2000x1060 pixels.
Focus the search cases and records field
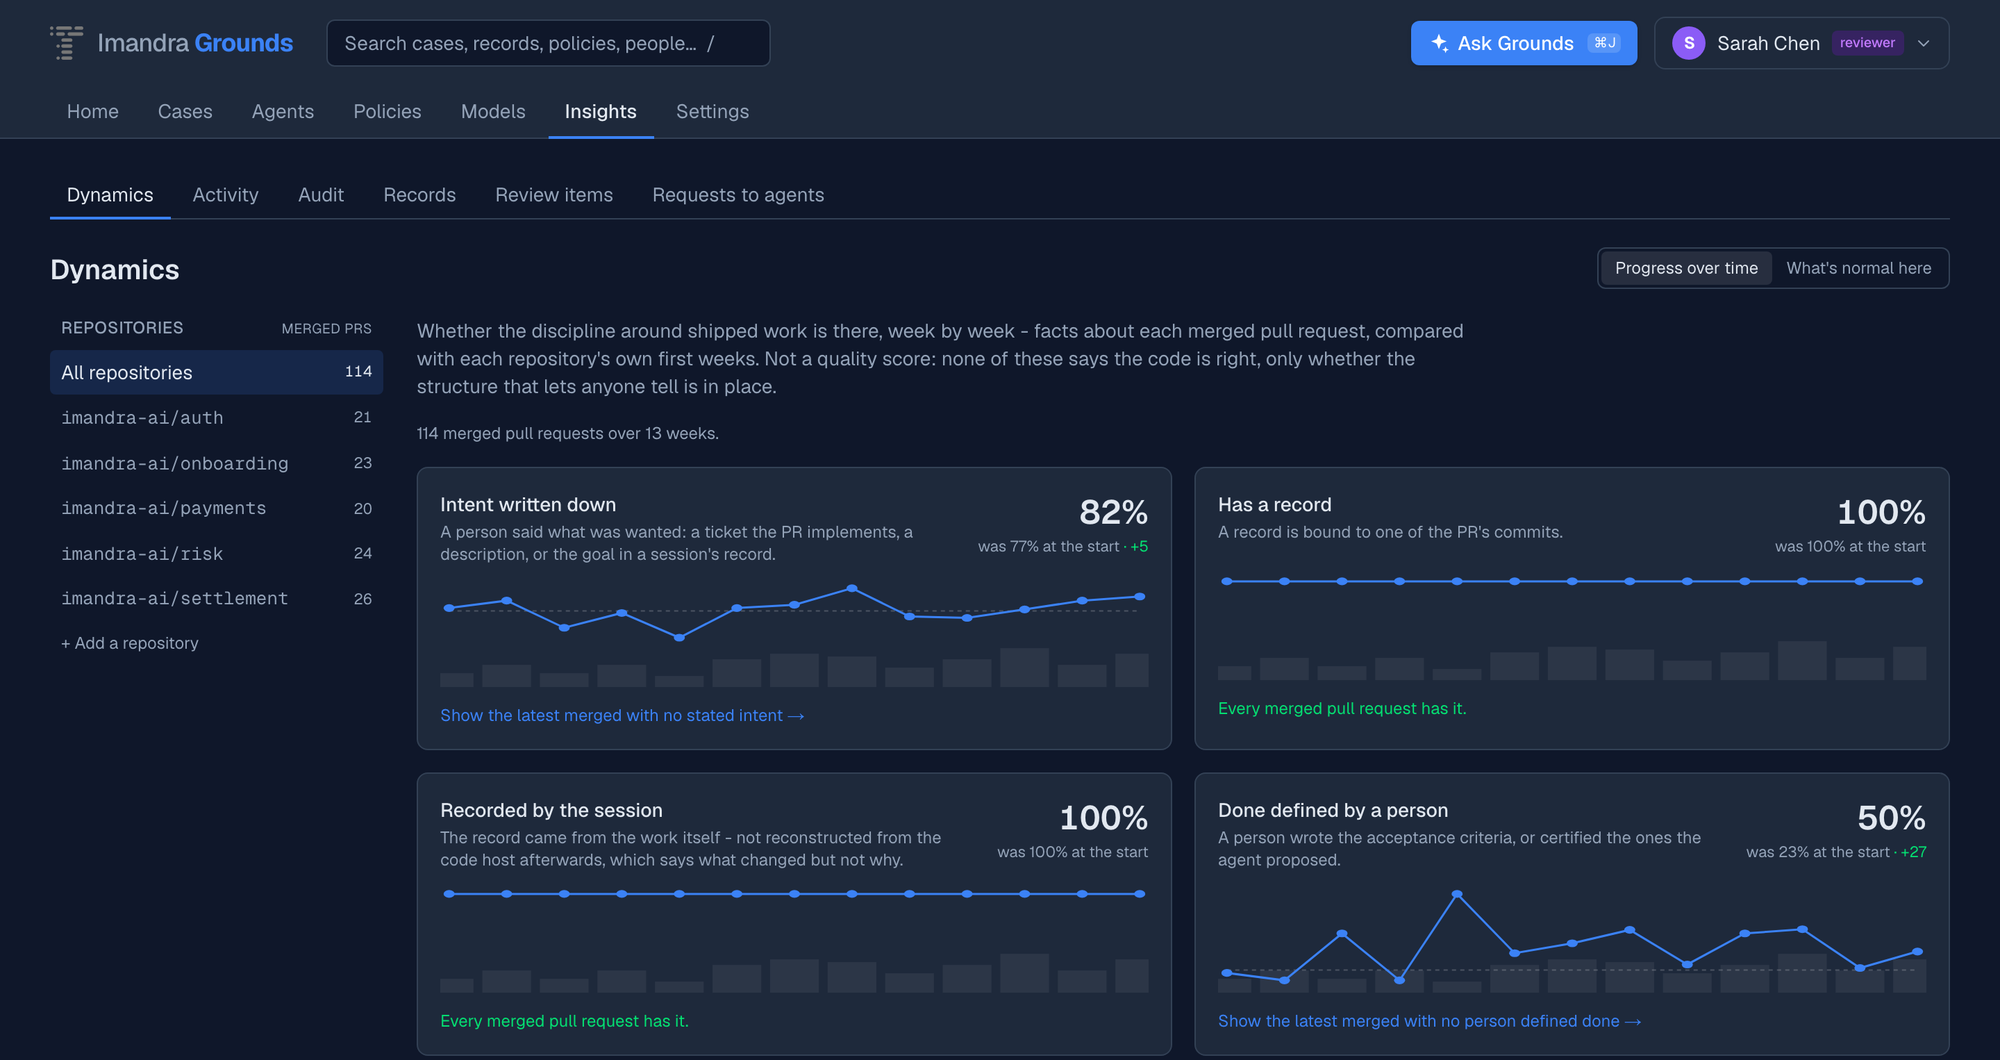coord(548,43)
